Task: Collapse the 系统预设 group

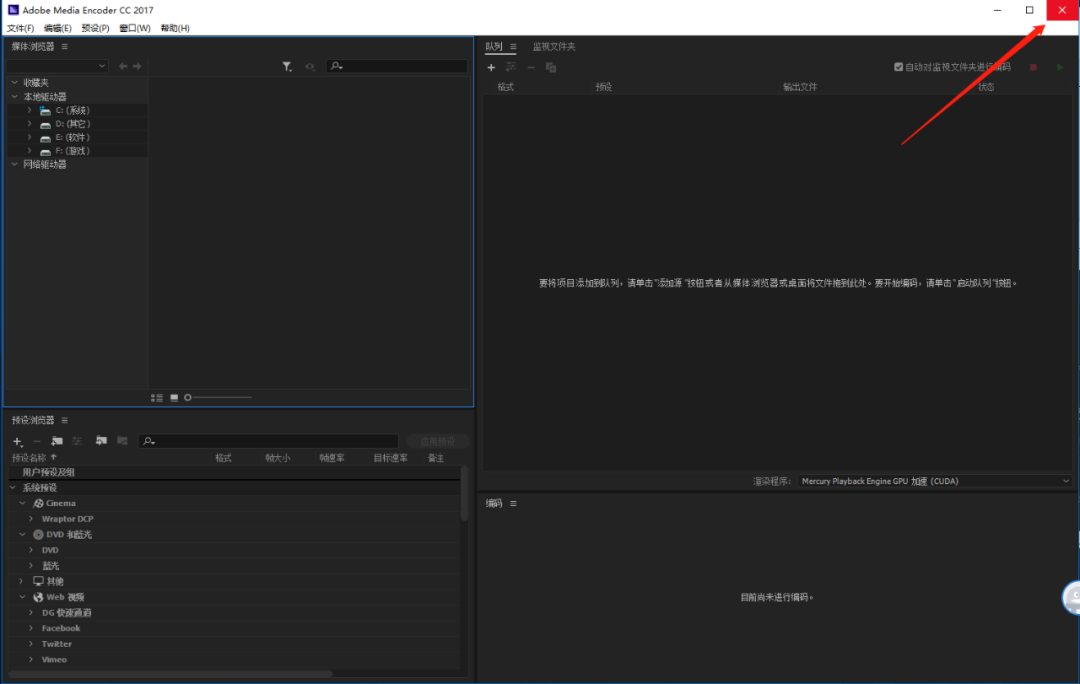Action: [13, 488]
